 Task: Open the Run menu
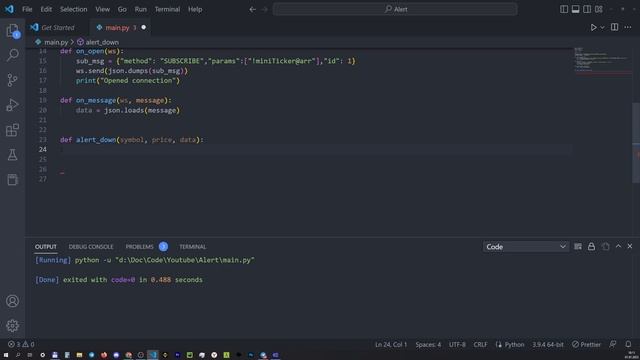point(140,9)
